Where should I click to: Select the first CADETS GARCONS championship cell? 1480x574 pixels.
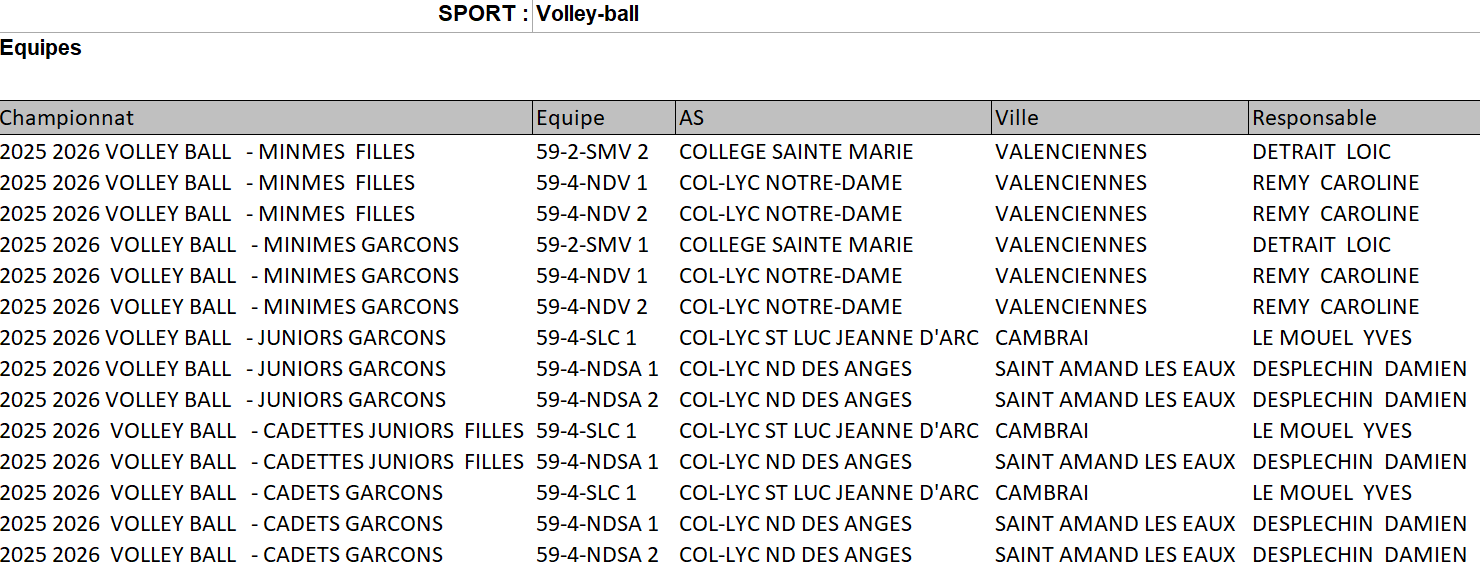pos(221,493)
